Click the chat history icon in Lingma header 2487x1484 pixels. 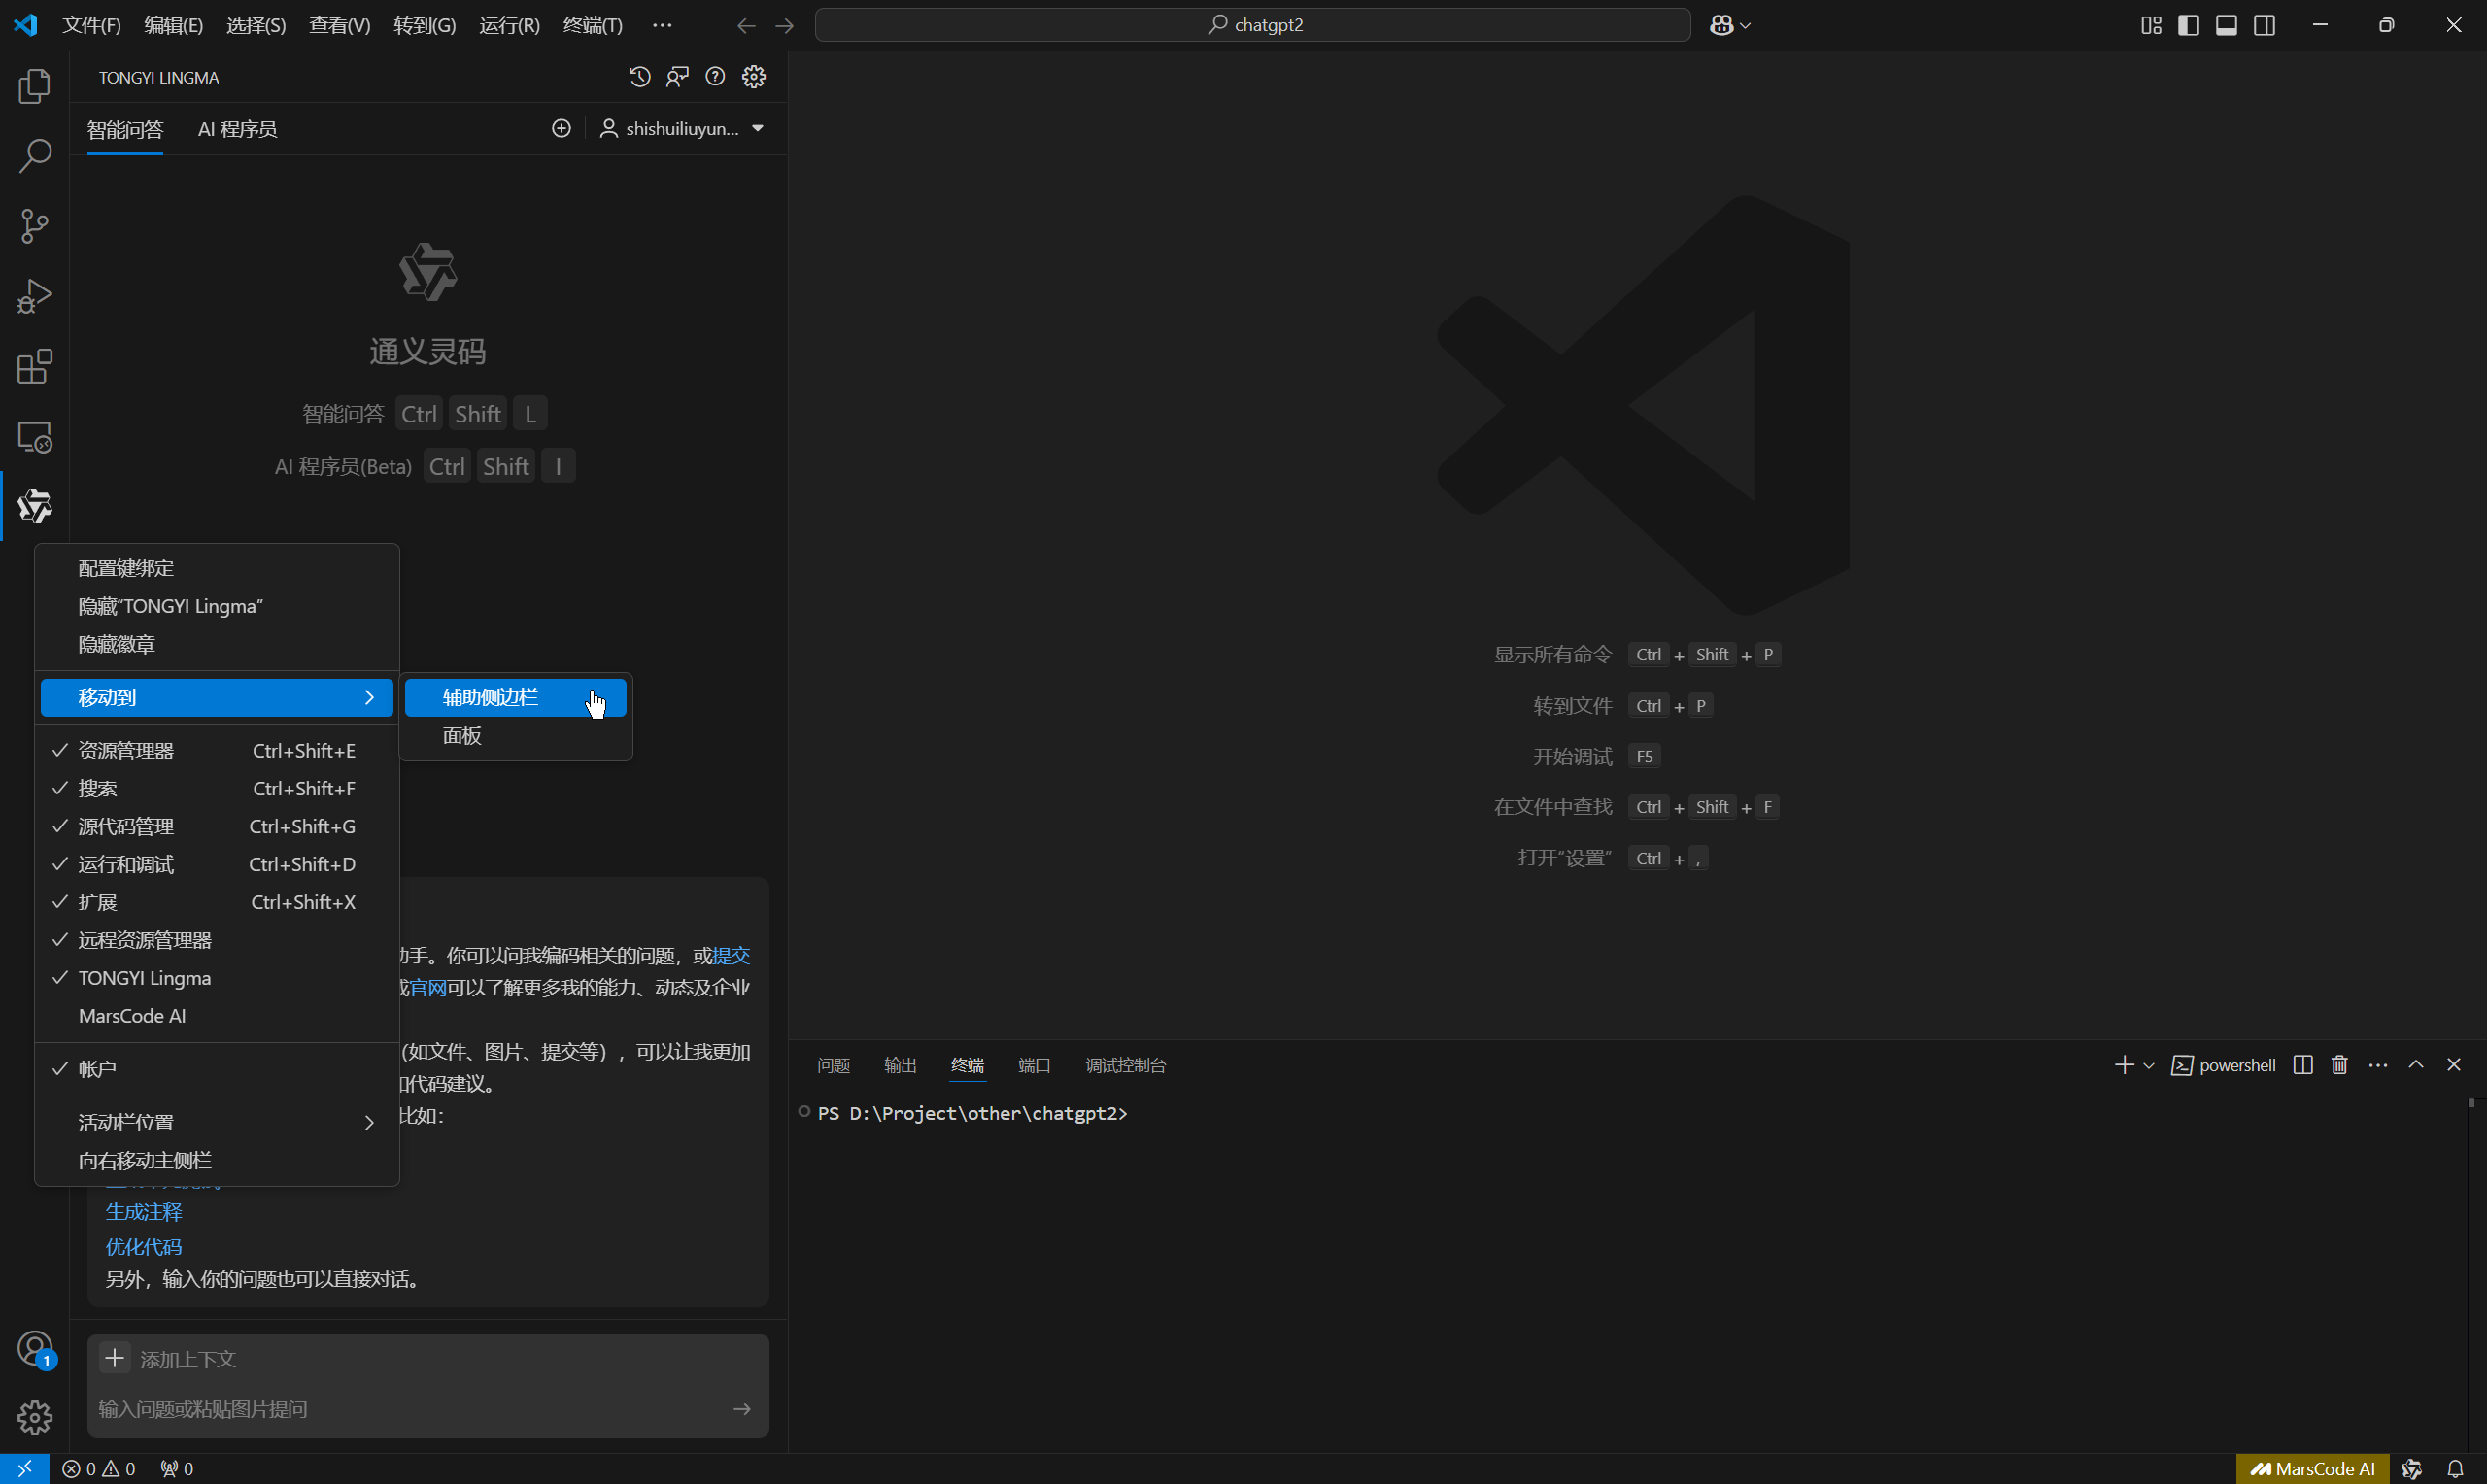tap(640, 77)
